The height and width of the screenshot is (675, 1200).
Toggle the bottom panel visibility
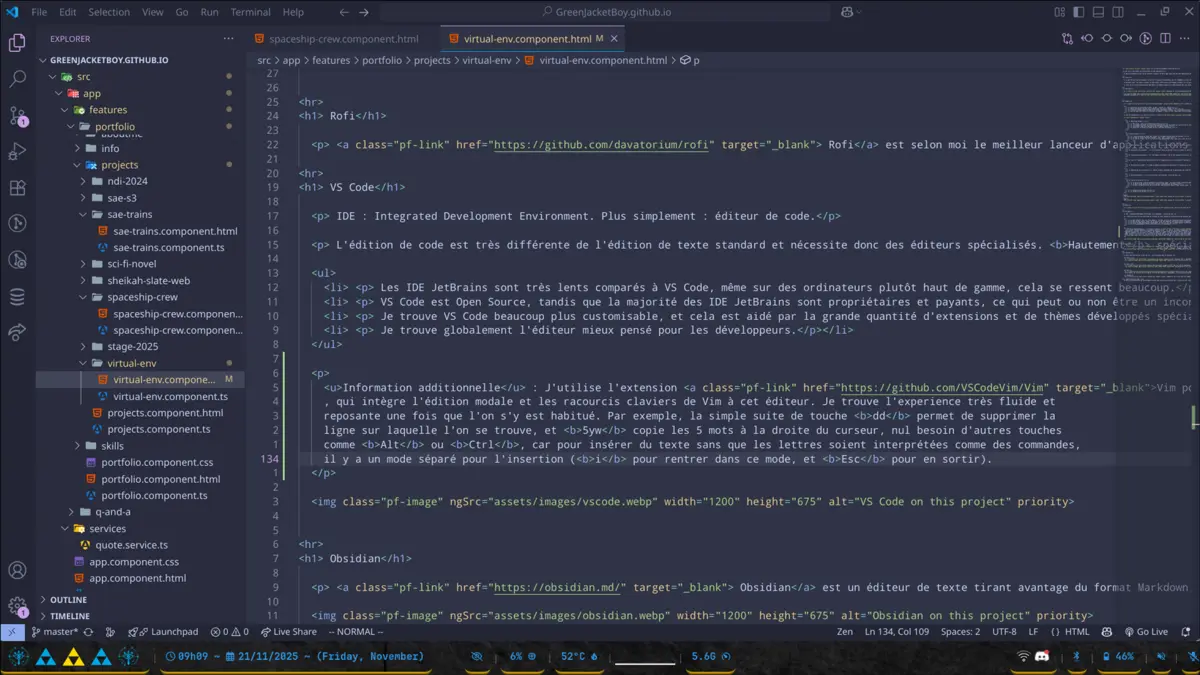pos(1098,12)
